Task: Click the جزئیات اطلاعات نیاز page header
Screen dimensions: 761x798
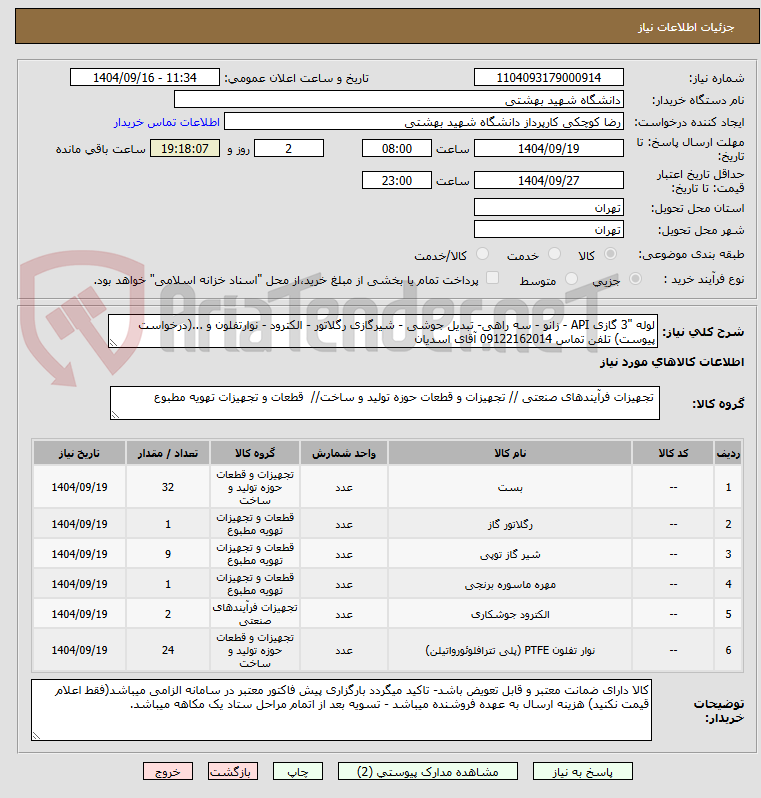Action: (x=686, y=27)
